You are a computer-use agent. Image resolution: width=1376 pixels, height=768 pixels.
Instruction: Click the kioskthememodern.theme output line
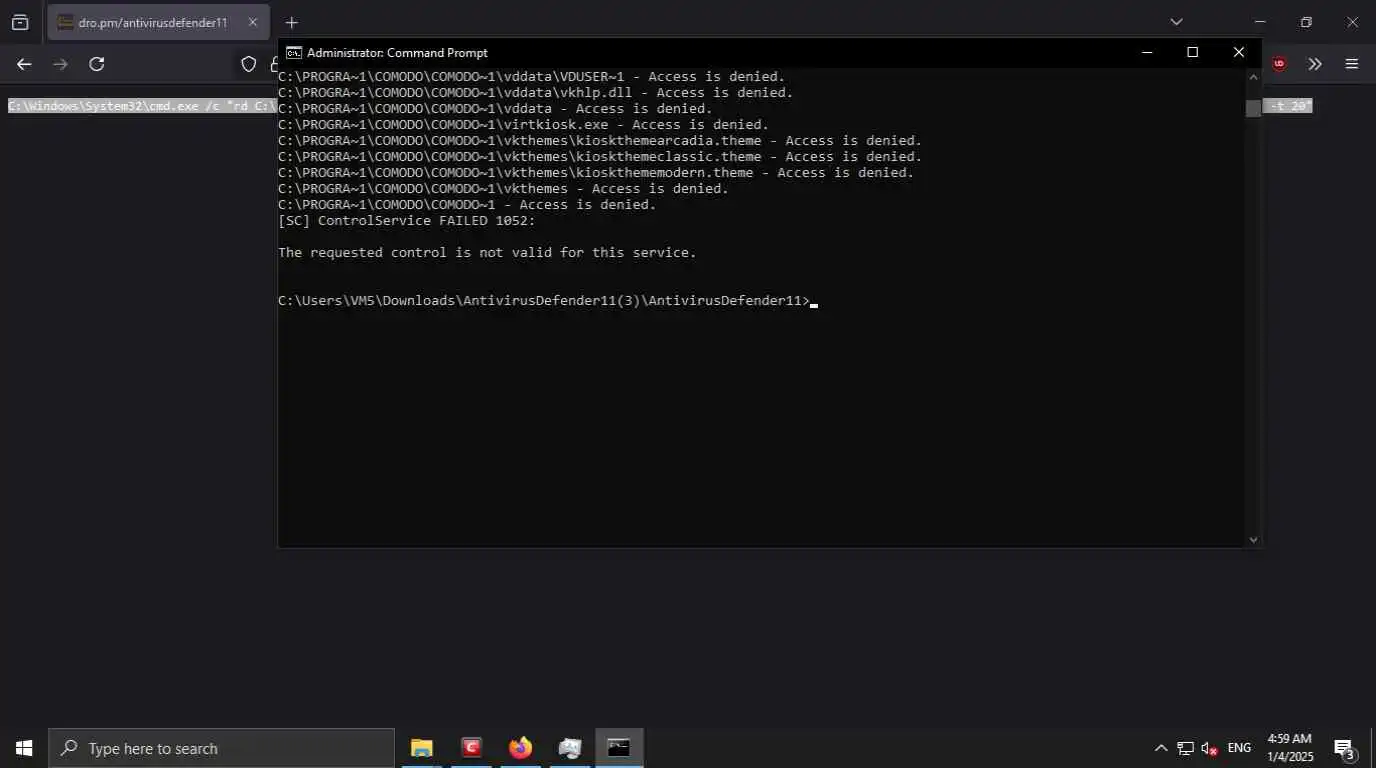(596, 172)
